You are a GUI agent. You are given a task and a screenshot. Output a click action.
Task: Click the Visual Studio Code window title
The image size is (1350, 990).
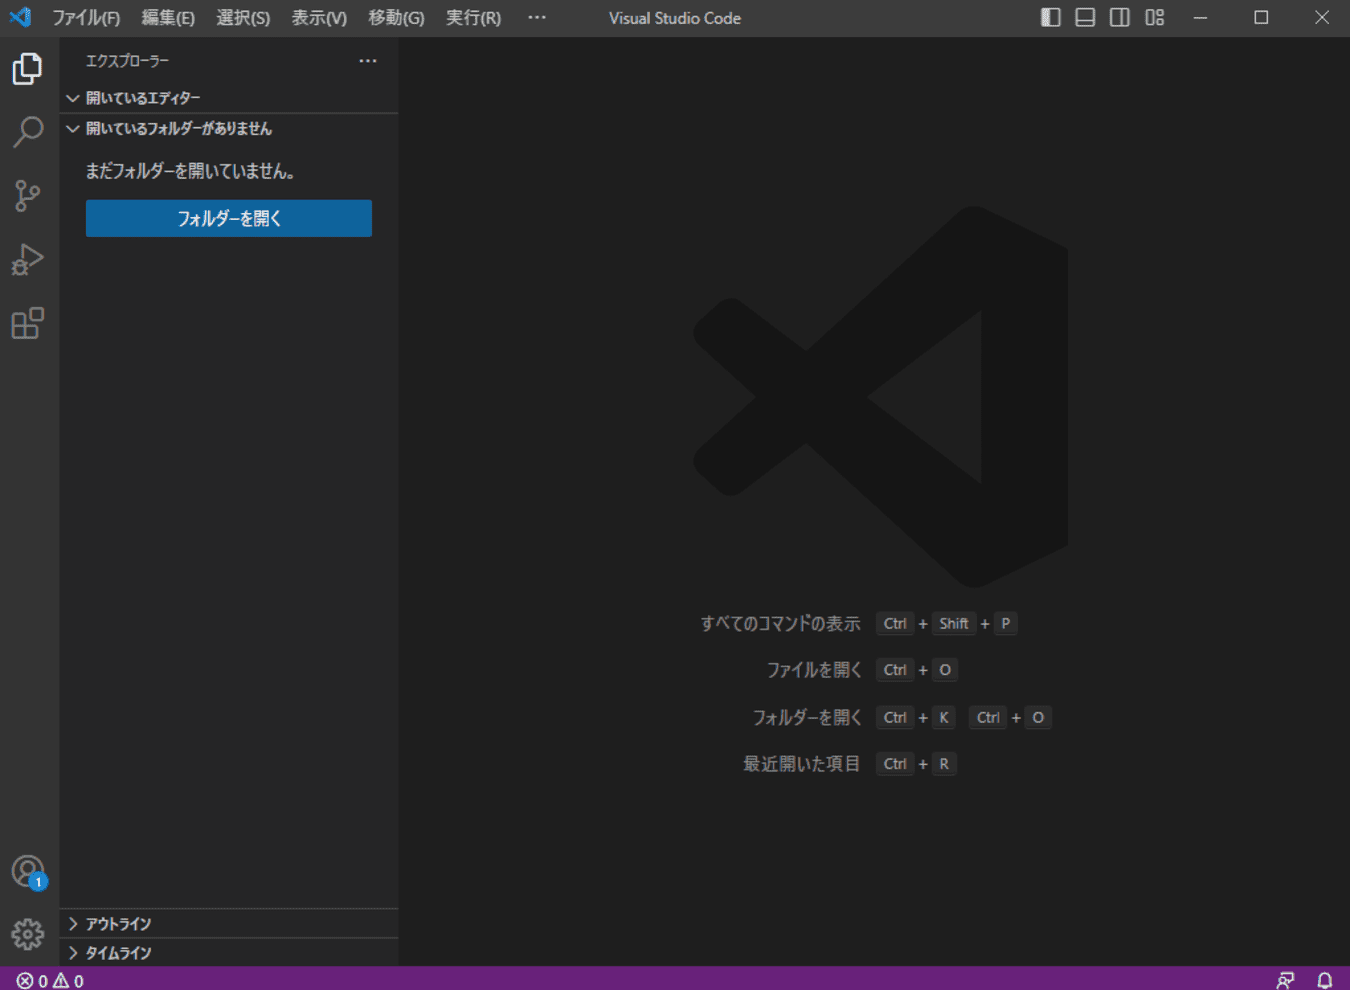coord(675,18)
